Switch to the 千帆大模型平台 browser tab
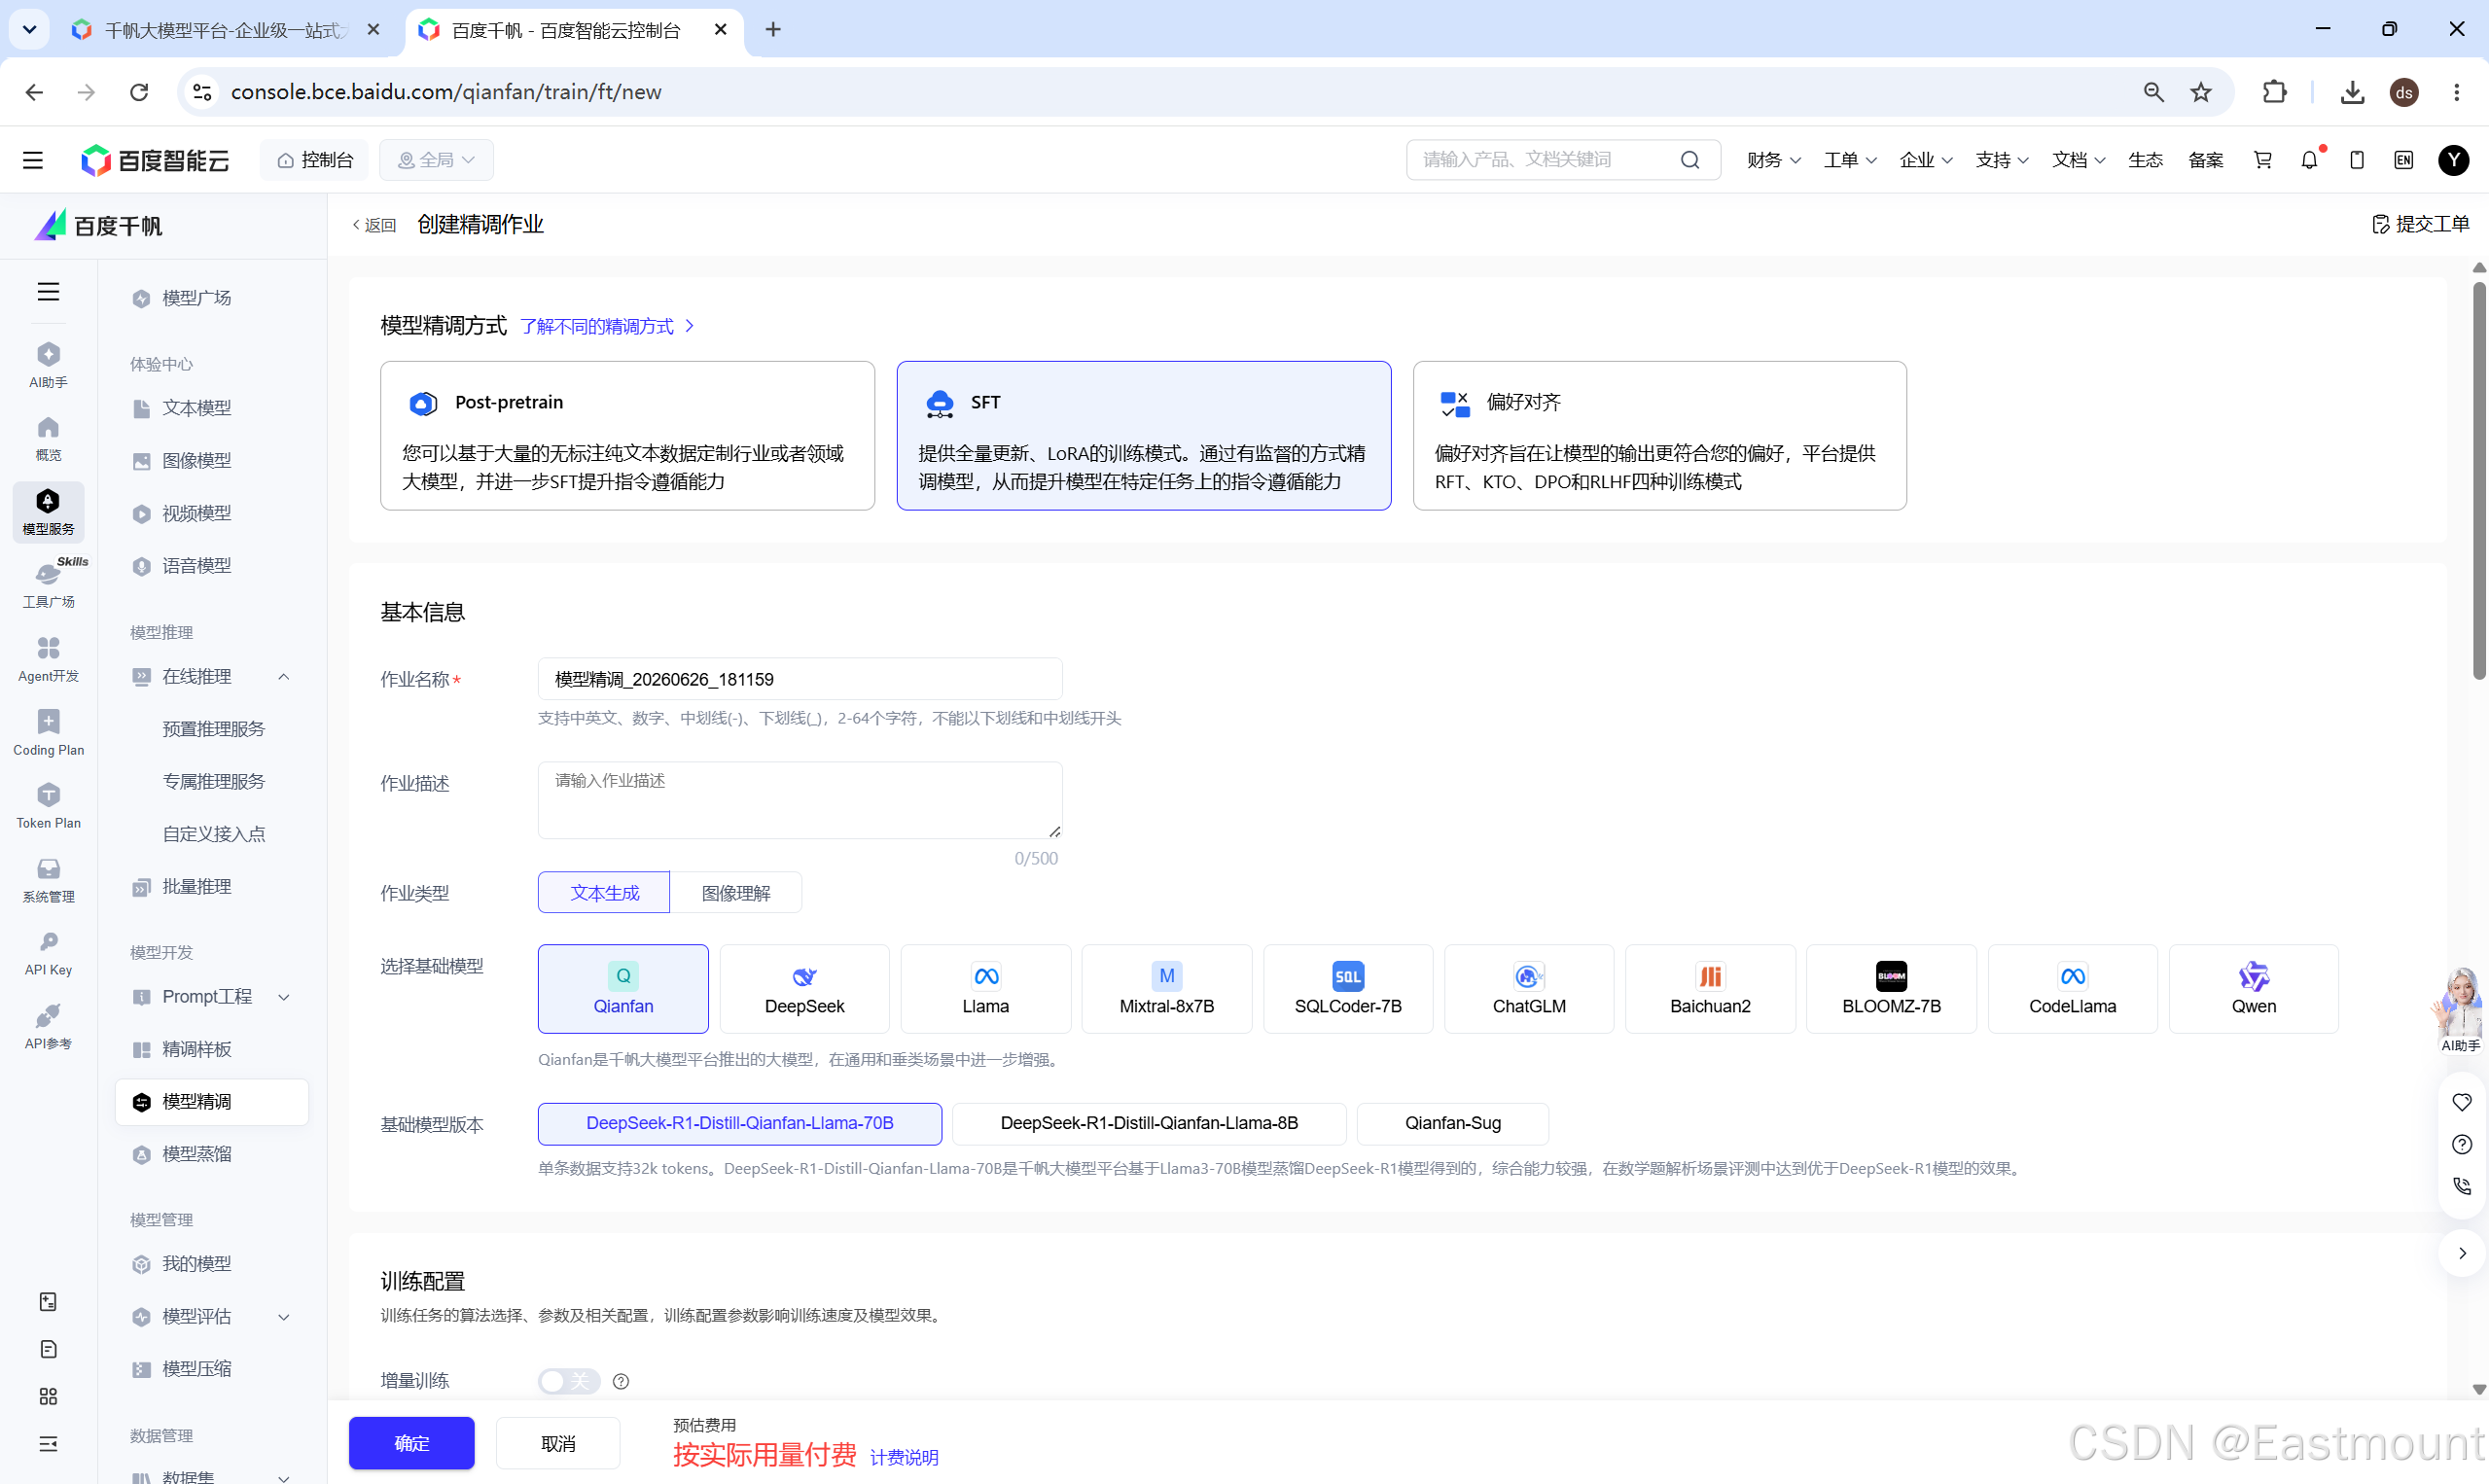The image size is (2489, 1484). click(x=225, y=30)
